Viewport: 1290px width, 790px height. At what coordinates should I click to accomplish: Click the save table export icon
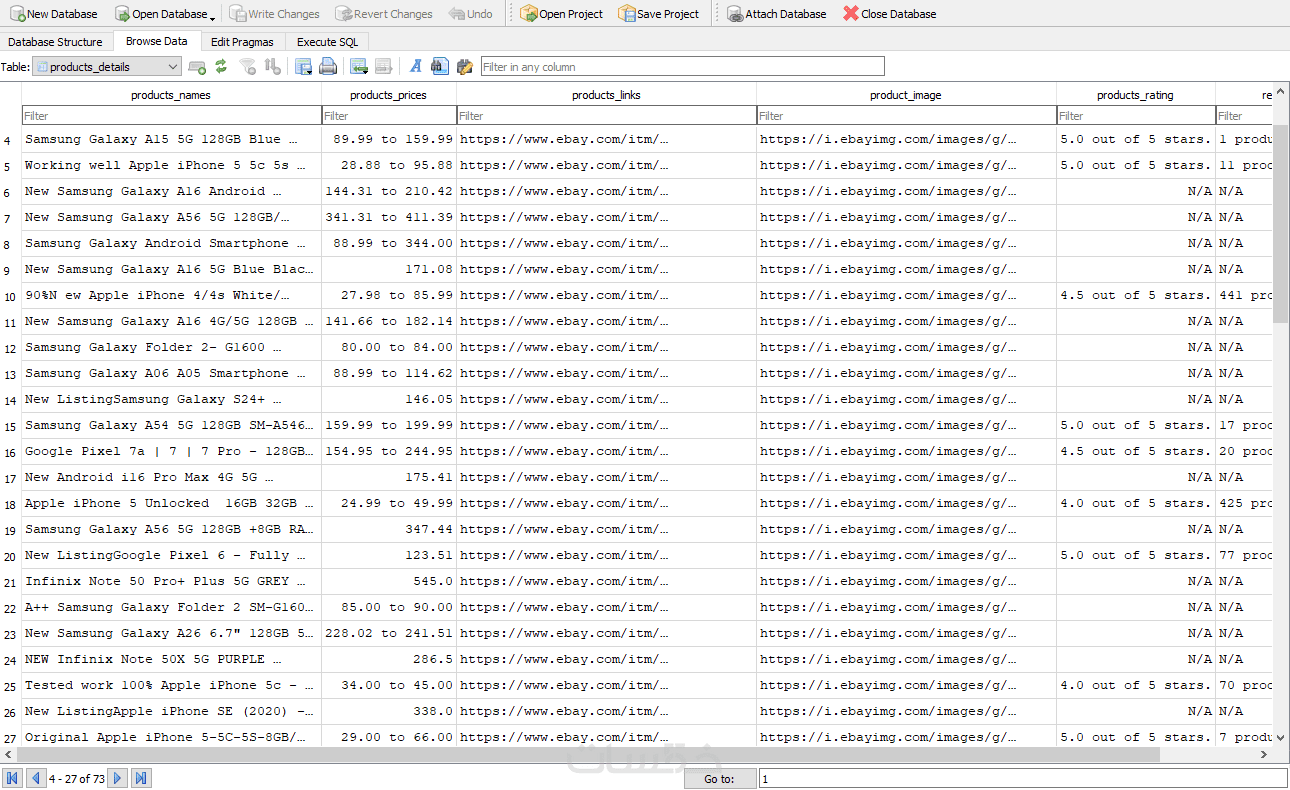[x=303, y=67]
